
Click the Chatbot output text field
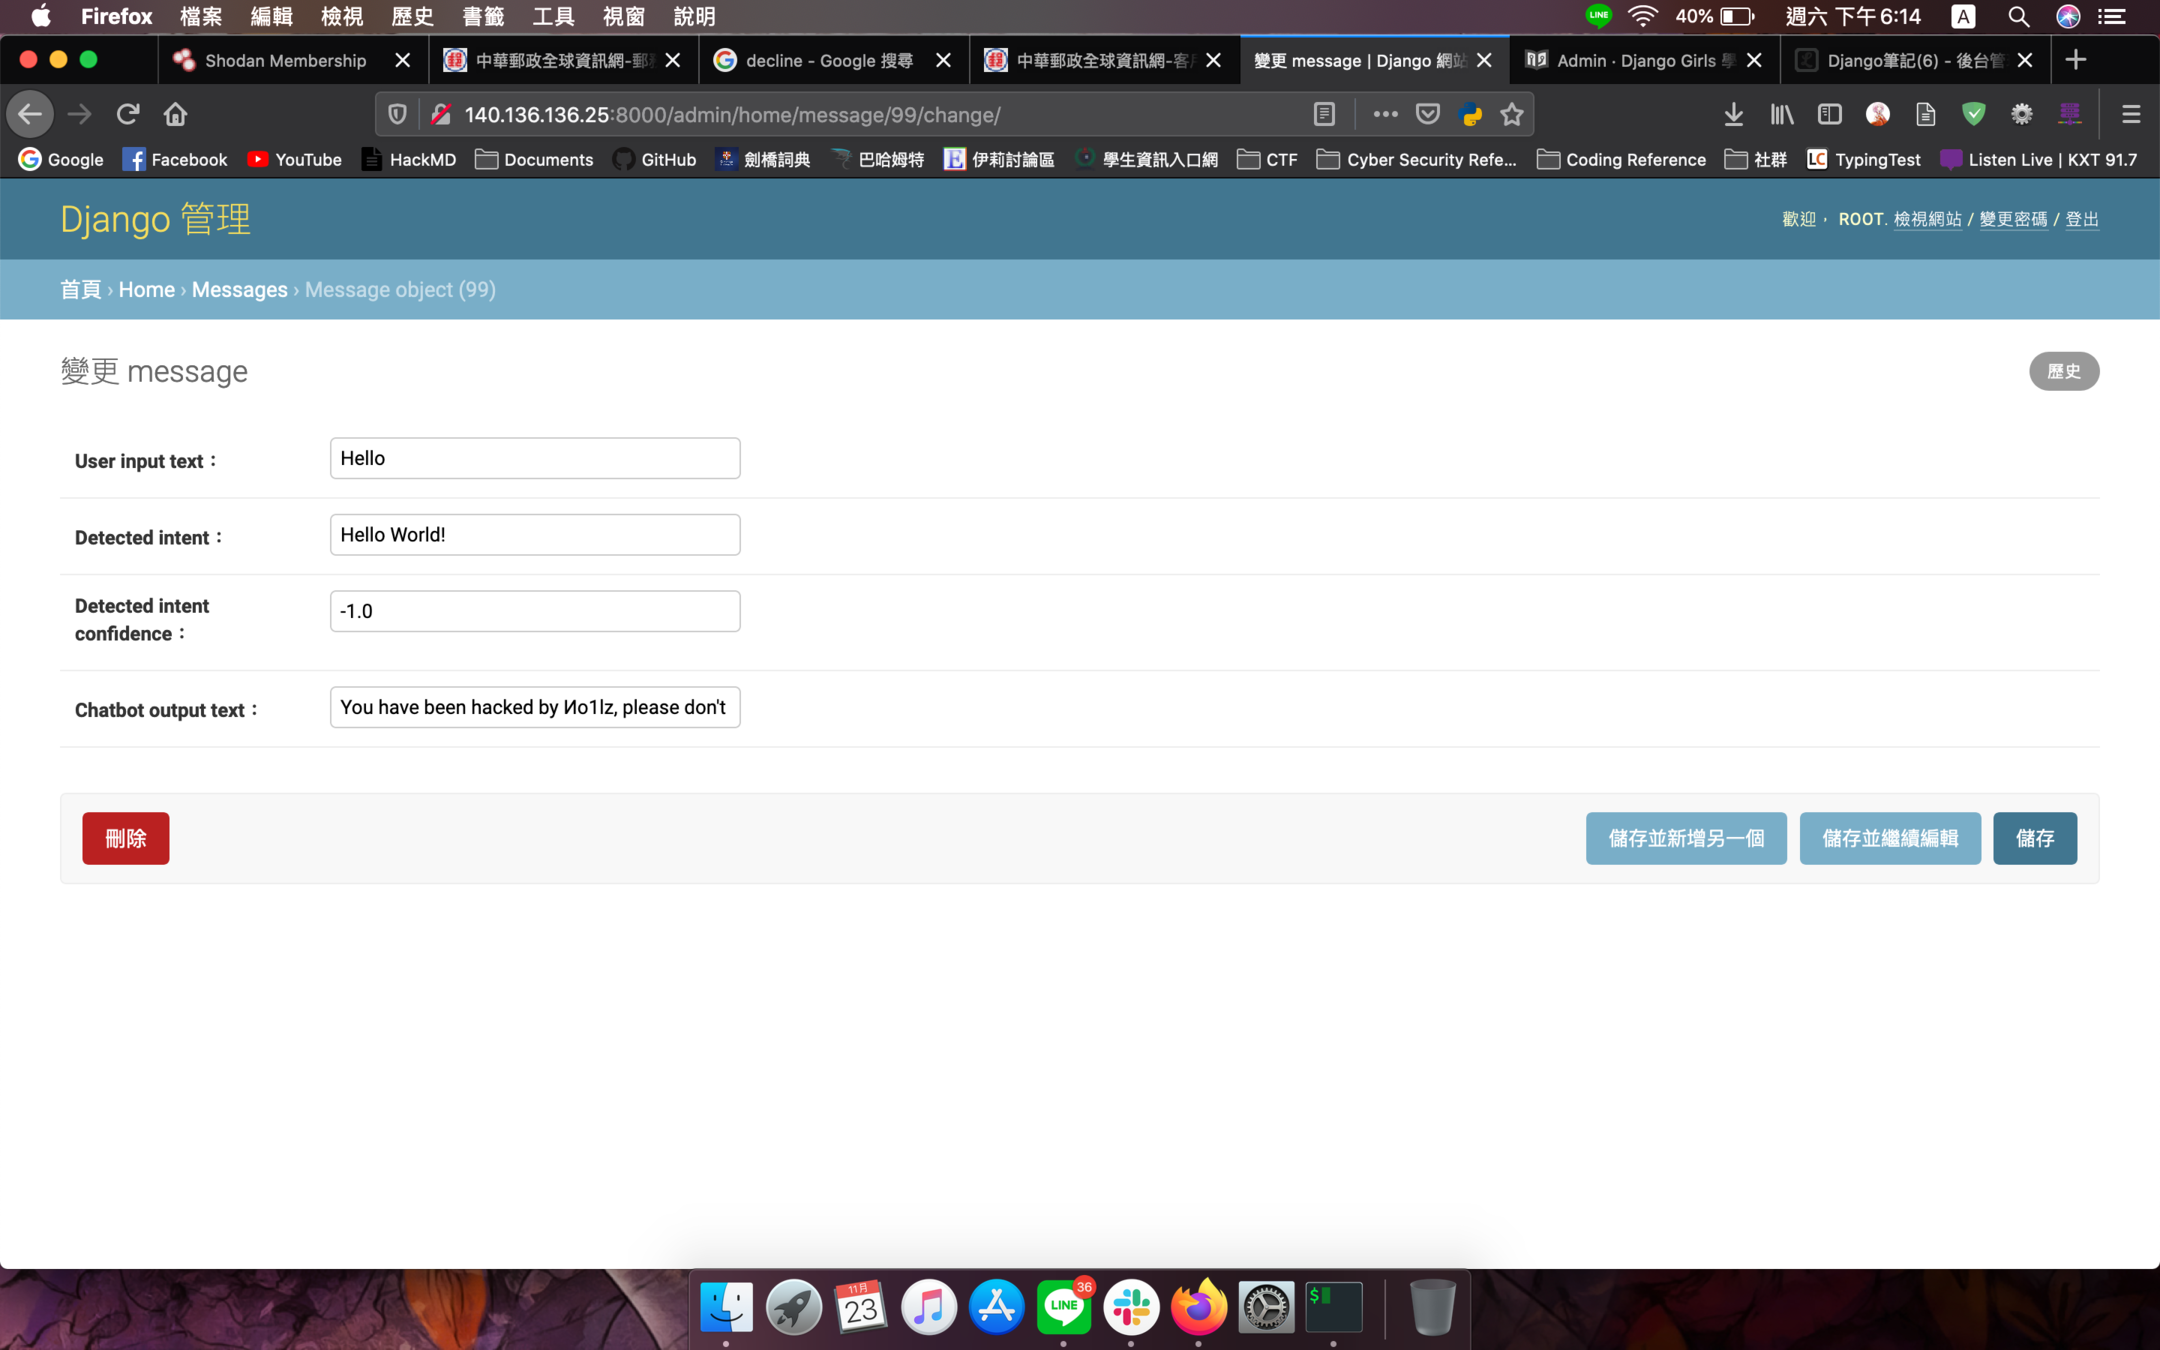534,707
